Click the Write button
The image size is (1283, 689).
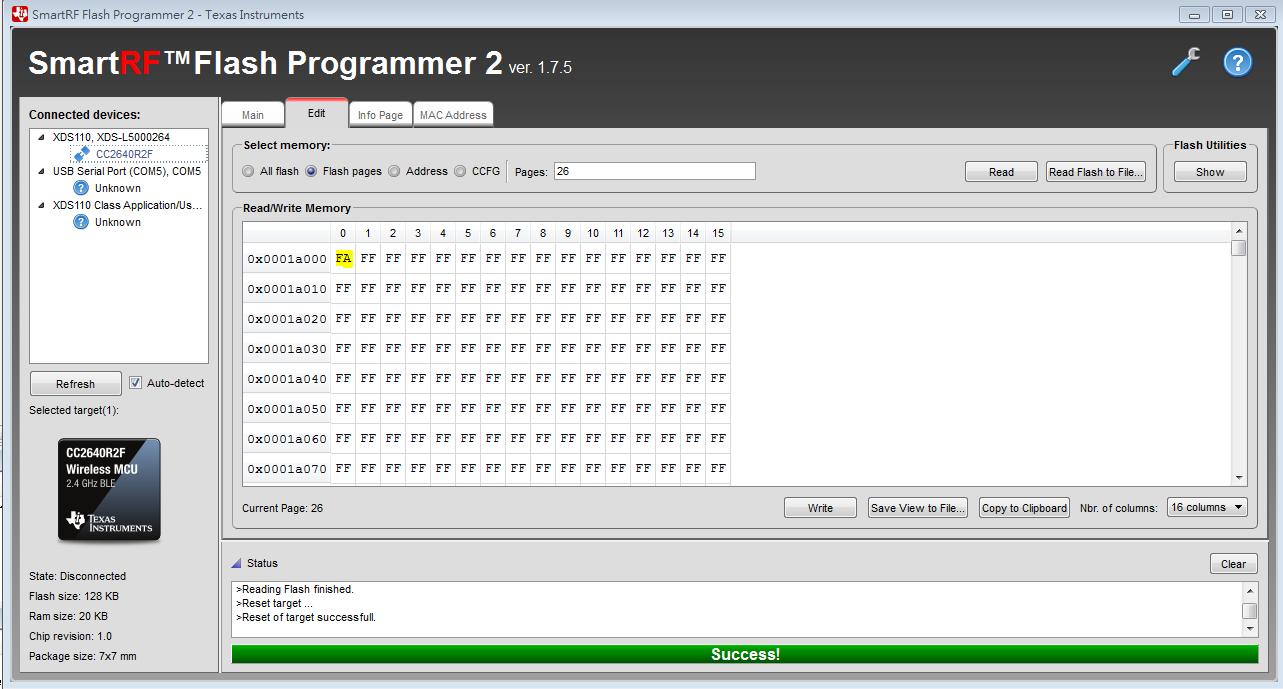click(820, 508)
